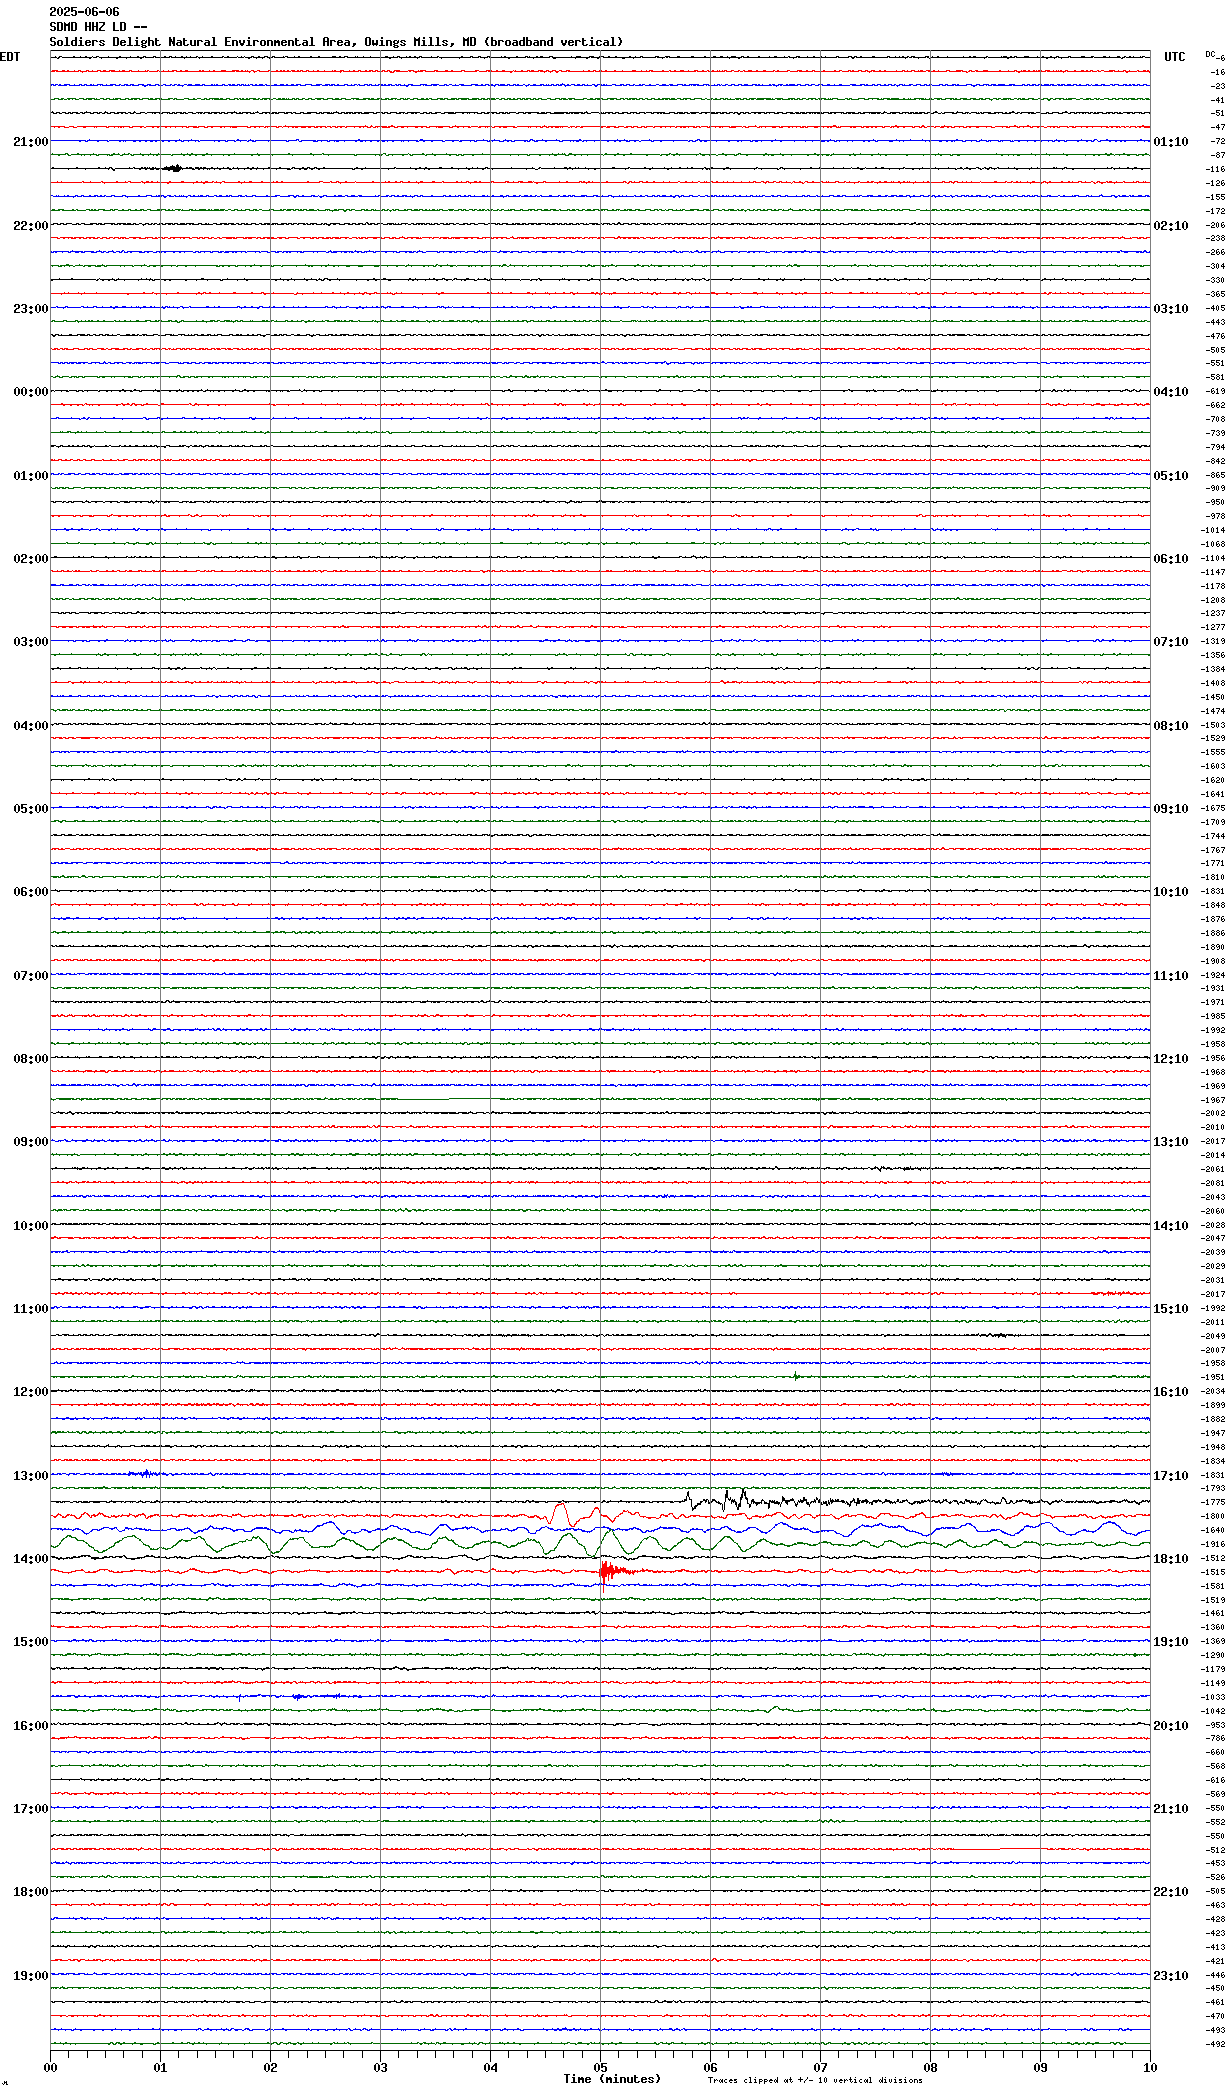1230x2094 pixels.
Task: Click the 14:10 UTC time label
Action: pyautogui.click(x=1171, y=1226)
